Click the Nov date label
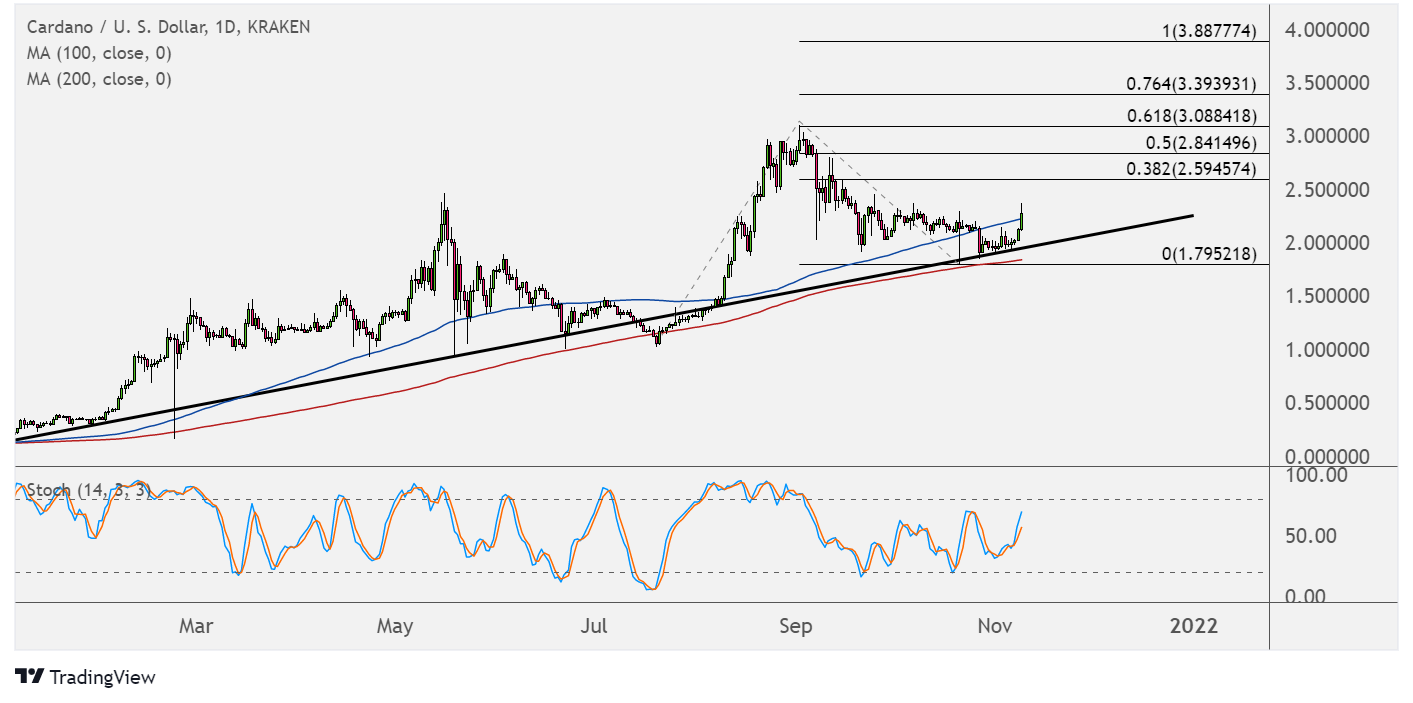Screen dimensions: 1413x703 pyautogui.click(x=996, y=627)
